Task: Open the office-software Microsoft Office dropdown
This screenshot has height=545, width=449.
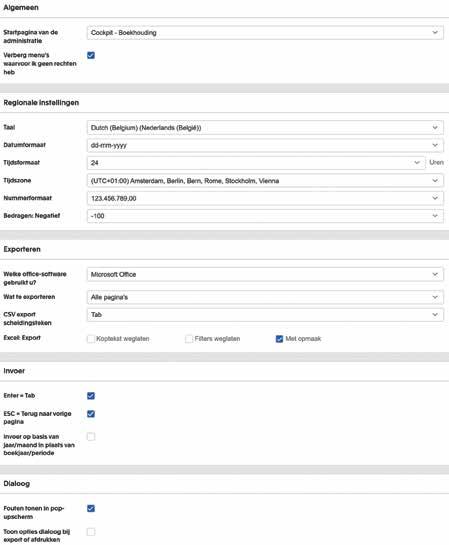Action: (265, 274)
